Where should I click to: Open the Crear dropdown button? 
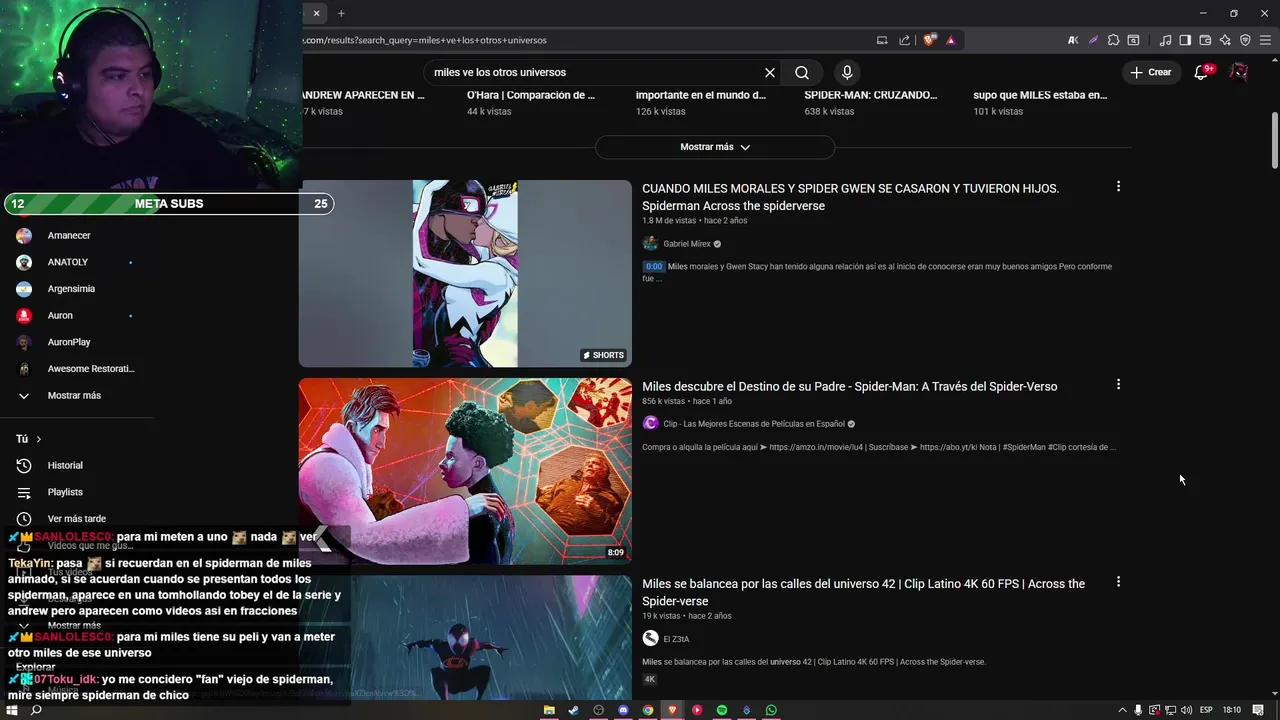click(x=1150, y=72)
